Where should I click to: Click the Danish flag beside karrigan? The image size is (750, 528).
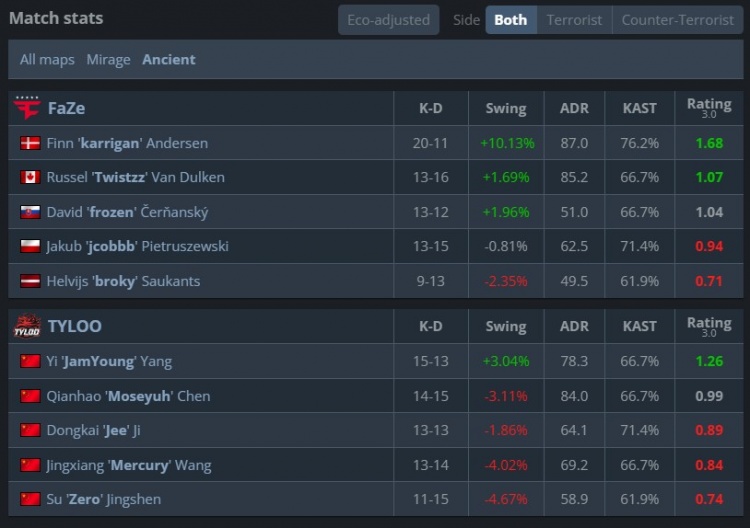[30, 143]
